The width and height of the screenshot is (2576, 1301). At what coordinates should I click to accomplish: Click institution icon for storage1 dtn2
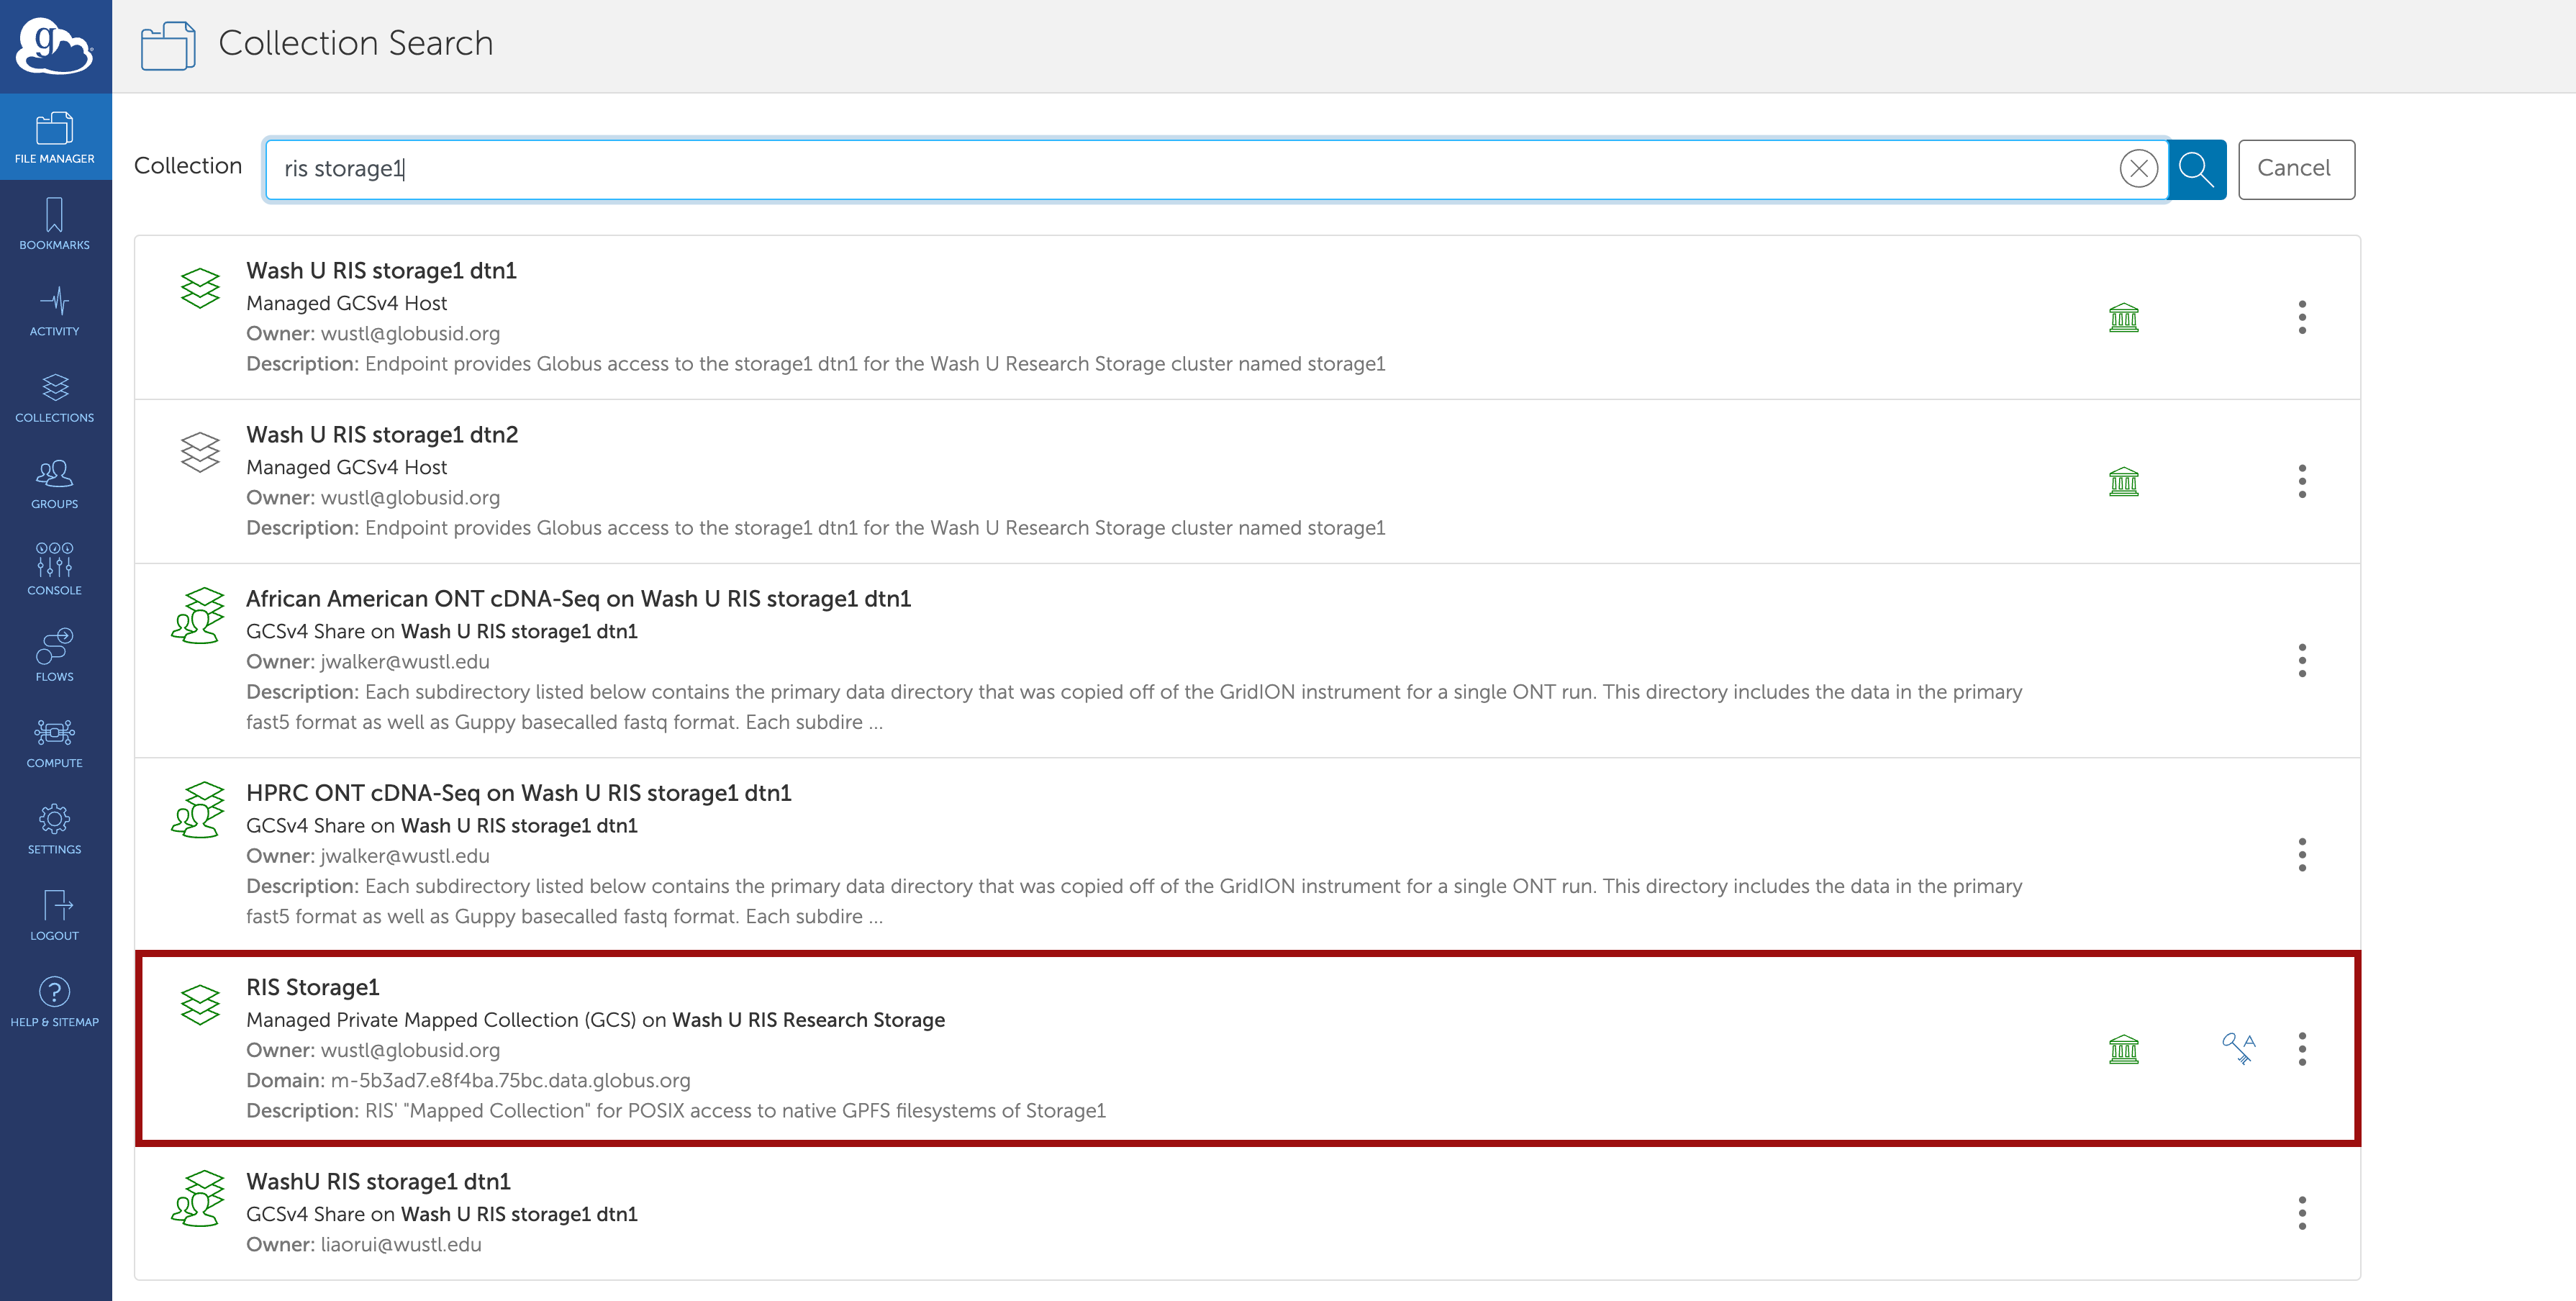coord(2124,482)
